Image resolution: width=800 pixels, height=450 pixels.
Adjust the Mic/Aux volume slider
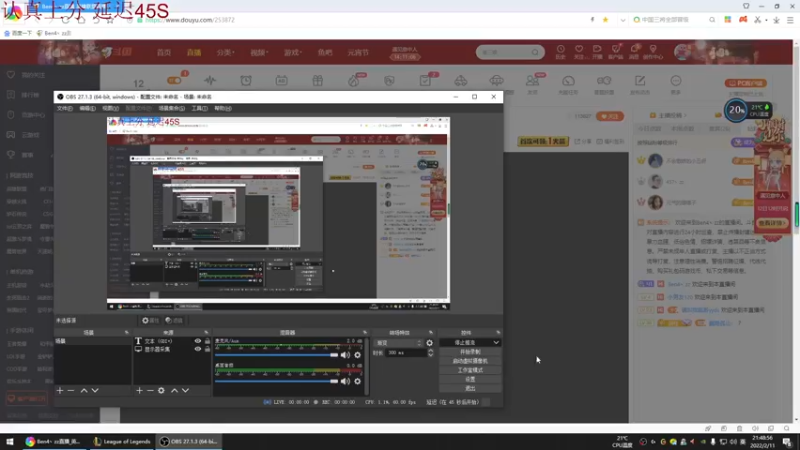[277, 355]
